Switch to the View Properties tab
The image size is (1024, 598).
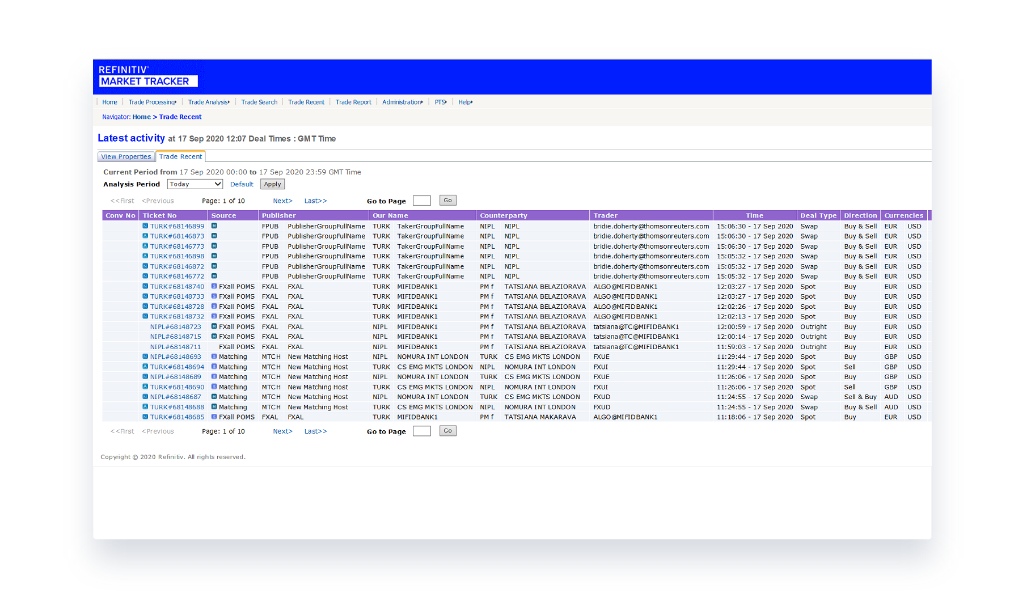[x=126, y=156]
